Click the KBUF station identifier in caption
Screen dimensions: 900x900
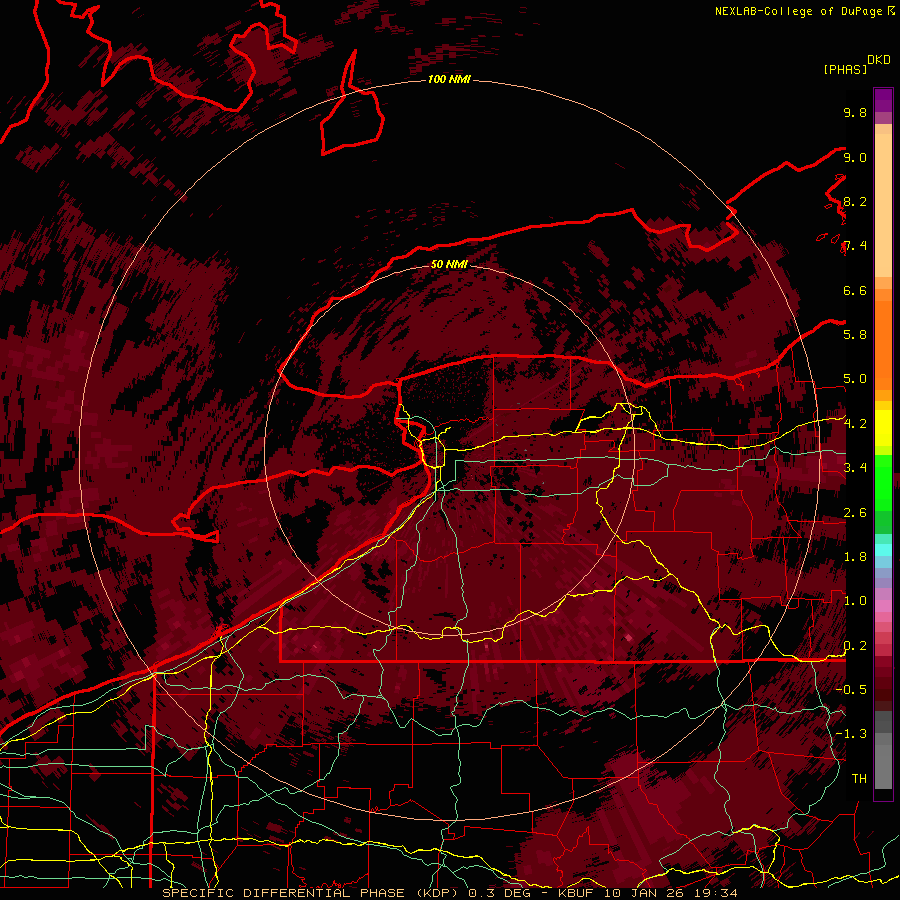click(x=577, y=893)
